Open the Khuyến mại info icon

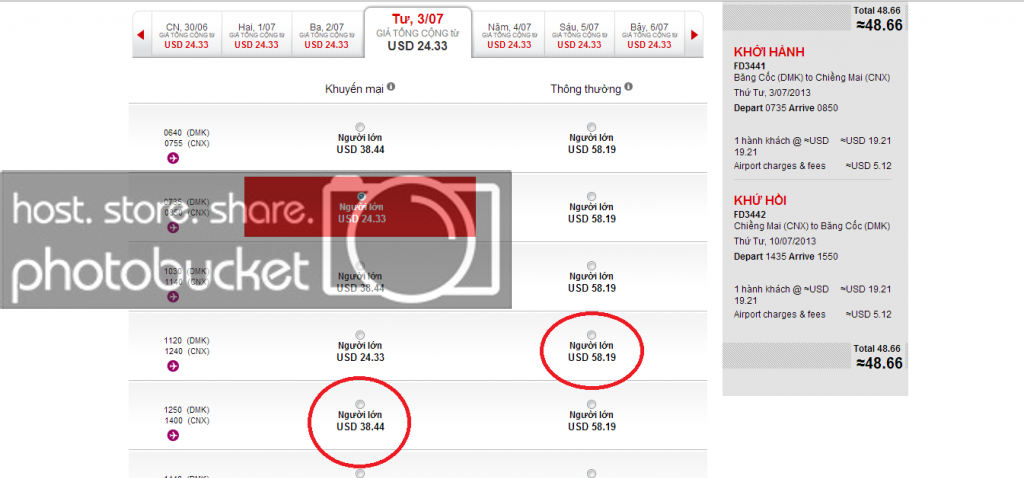(x=391, y=86)
